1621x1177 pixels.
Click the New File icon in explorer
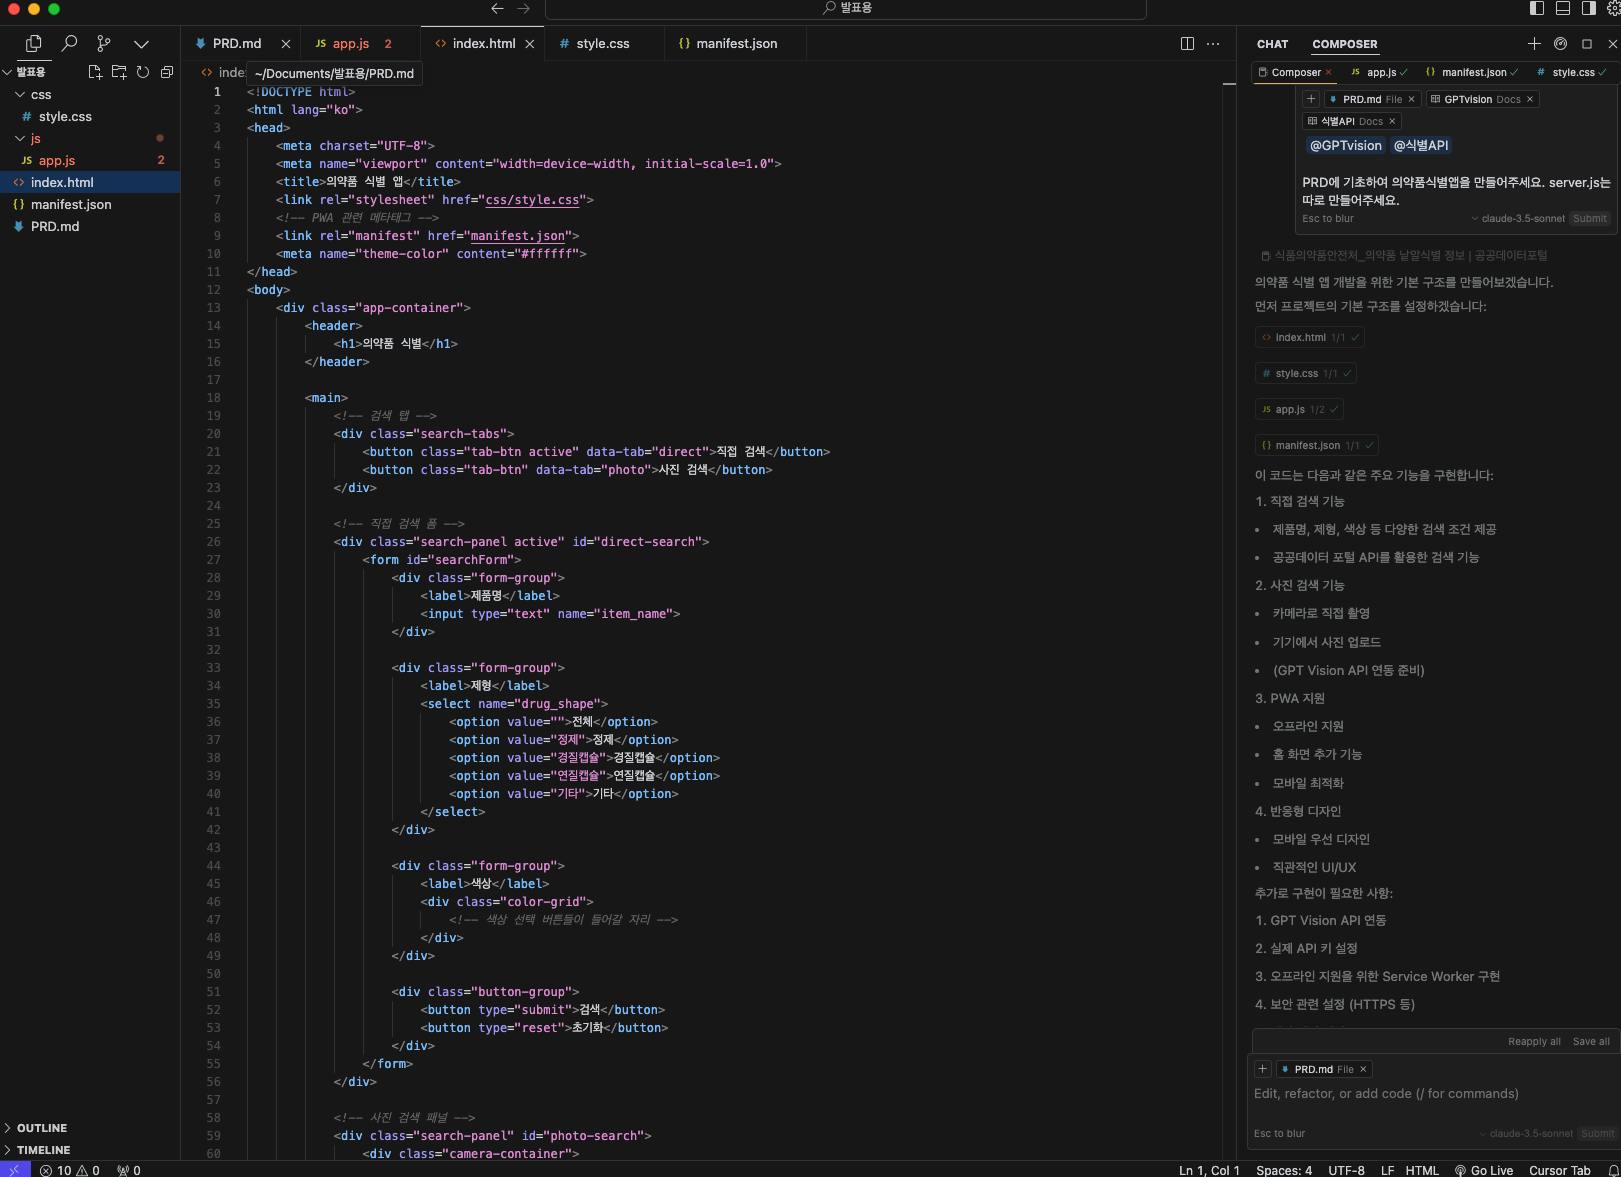95,72
